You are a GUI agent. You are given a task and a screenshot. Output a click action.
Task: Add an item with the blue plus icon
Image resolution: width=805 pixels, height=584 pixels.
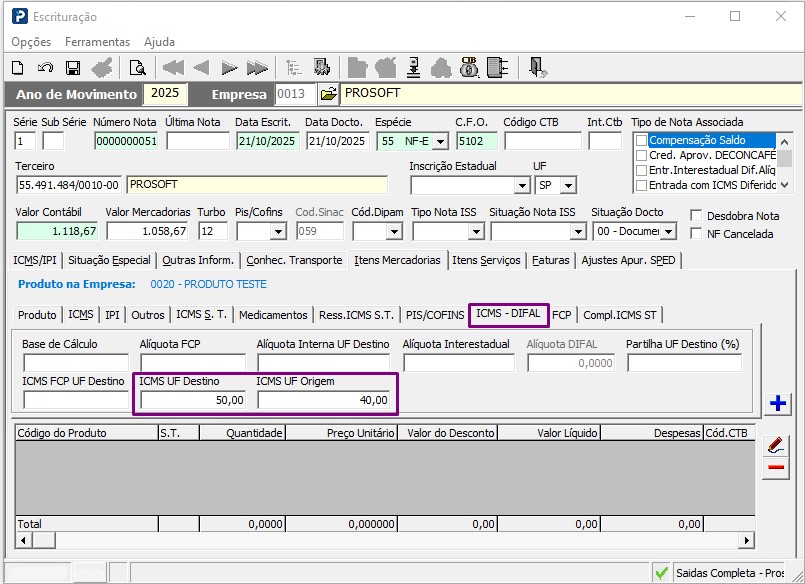[x=777, y=404]
